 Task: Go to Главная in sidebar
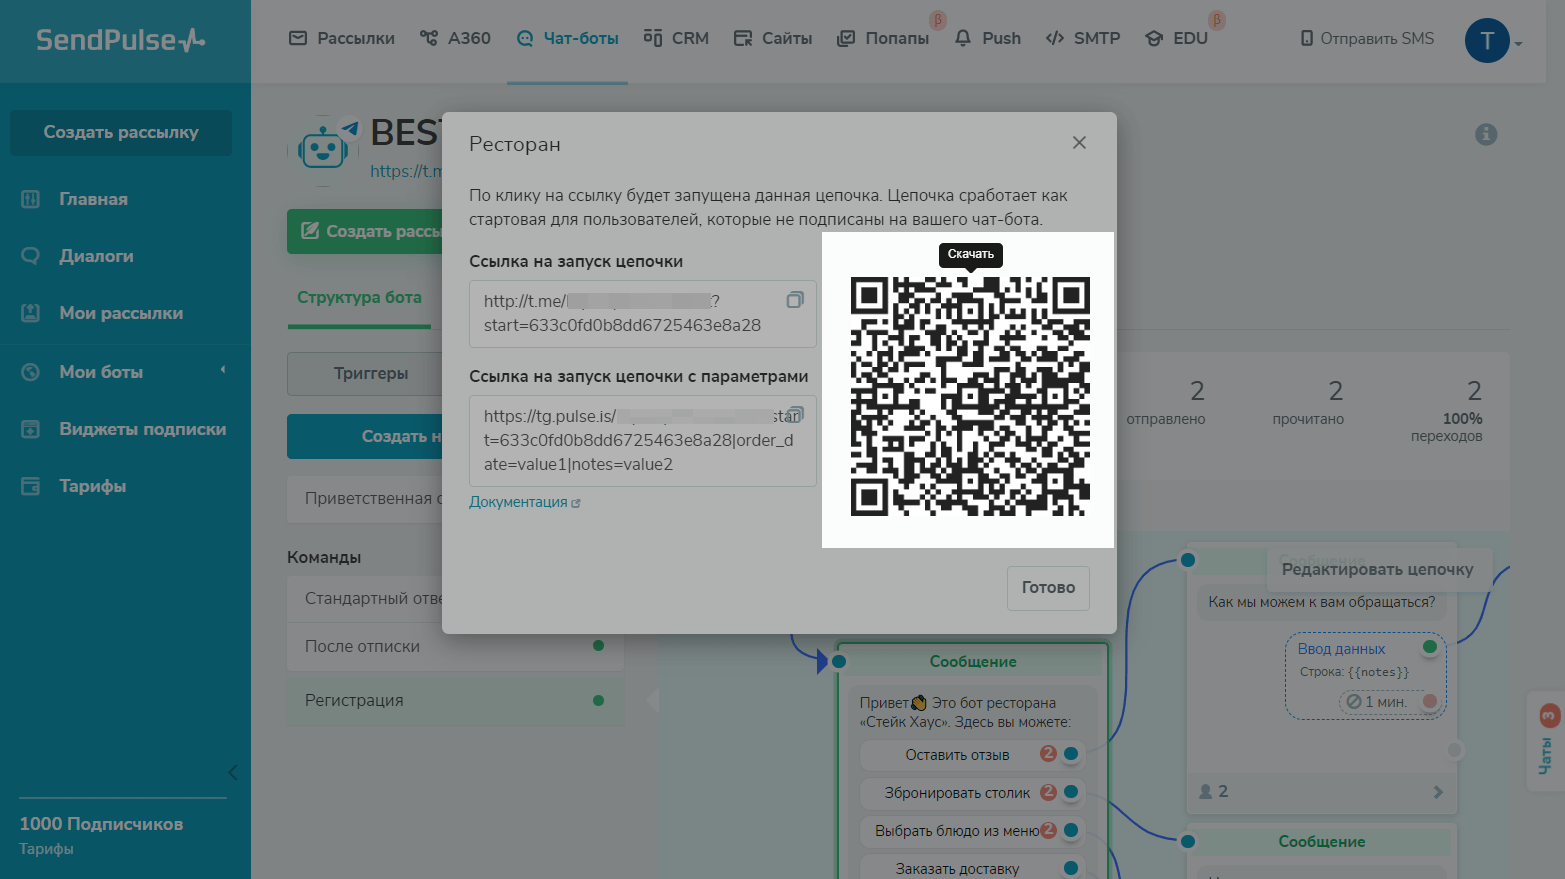[93, 199]
